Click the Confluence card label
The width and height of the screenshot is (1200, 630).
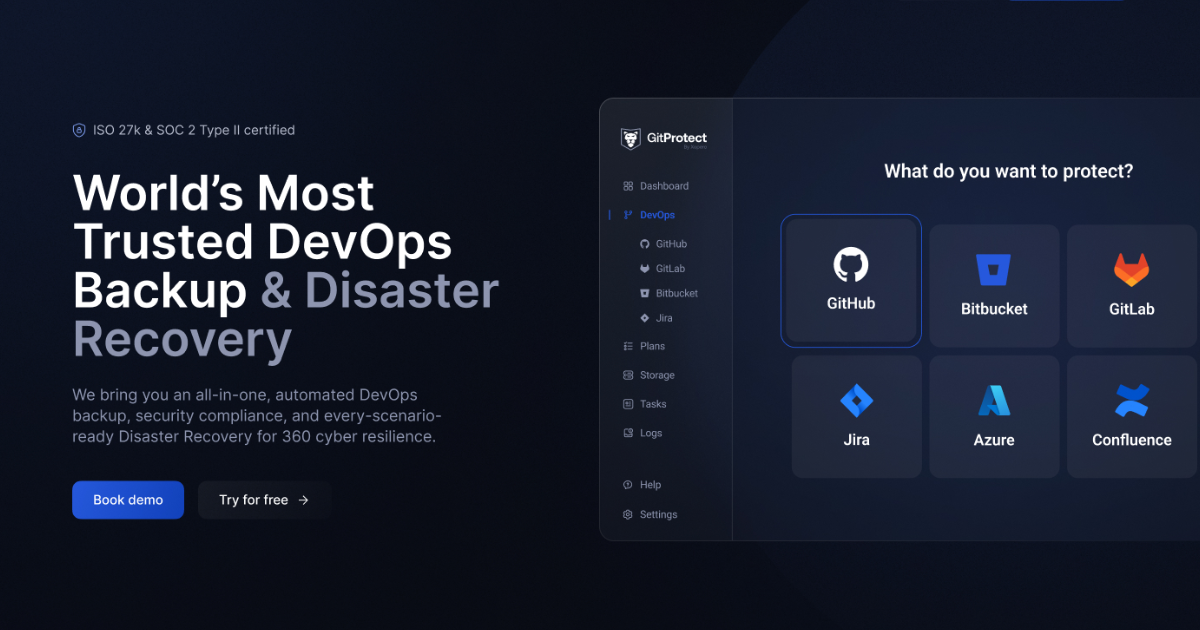(1132, 440)
